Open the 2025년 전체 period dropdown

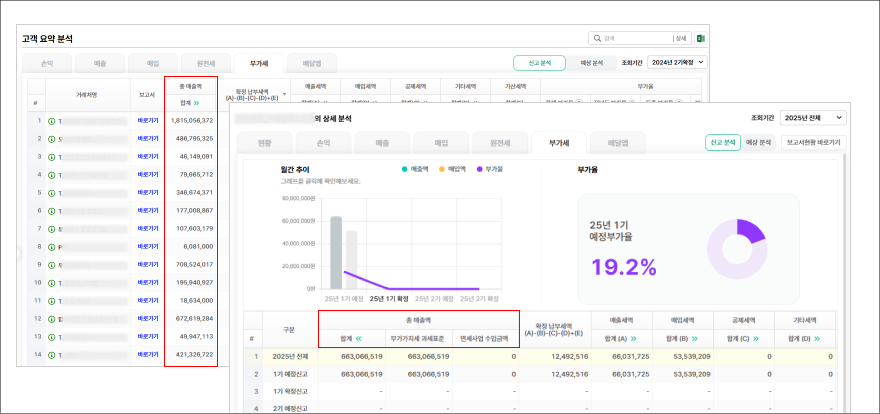pos(812,118)
